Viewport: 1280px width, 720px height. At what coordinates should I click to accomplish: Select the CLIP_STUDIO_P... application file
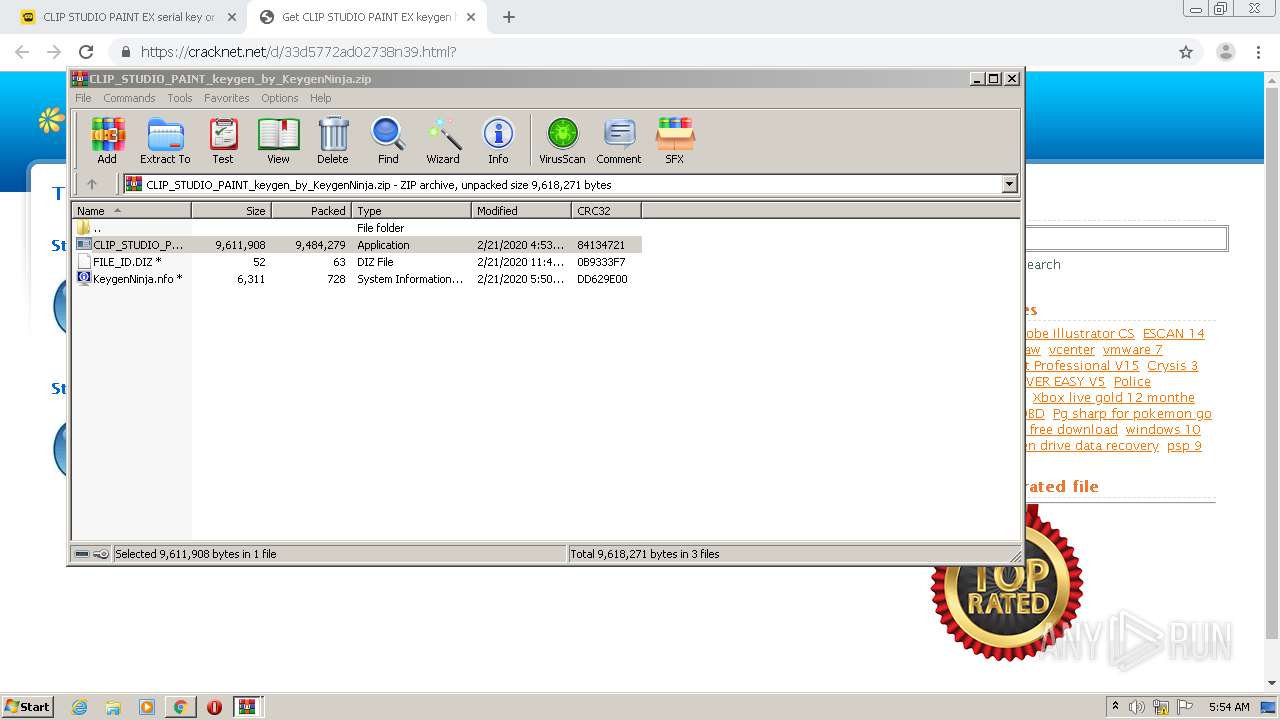click(x=357, y=245)
